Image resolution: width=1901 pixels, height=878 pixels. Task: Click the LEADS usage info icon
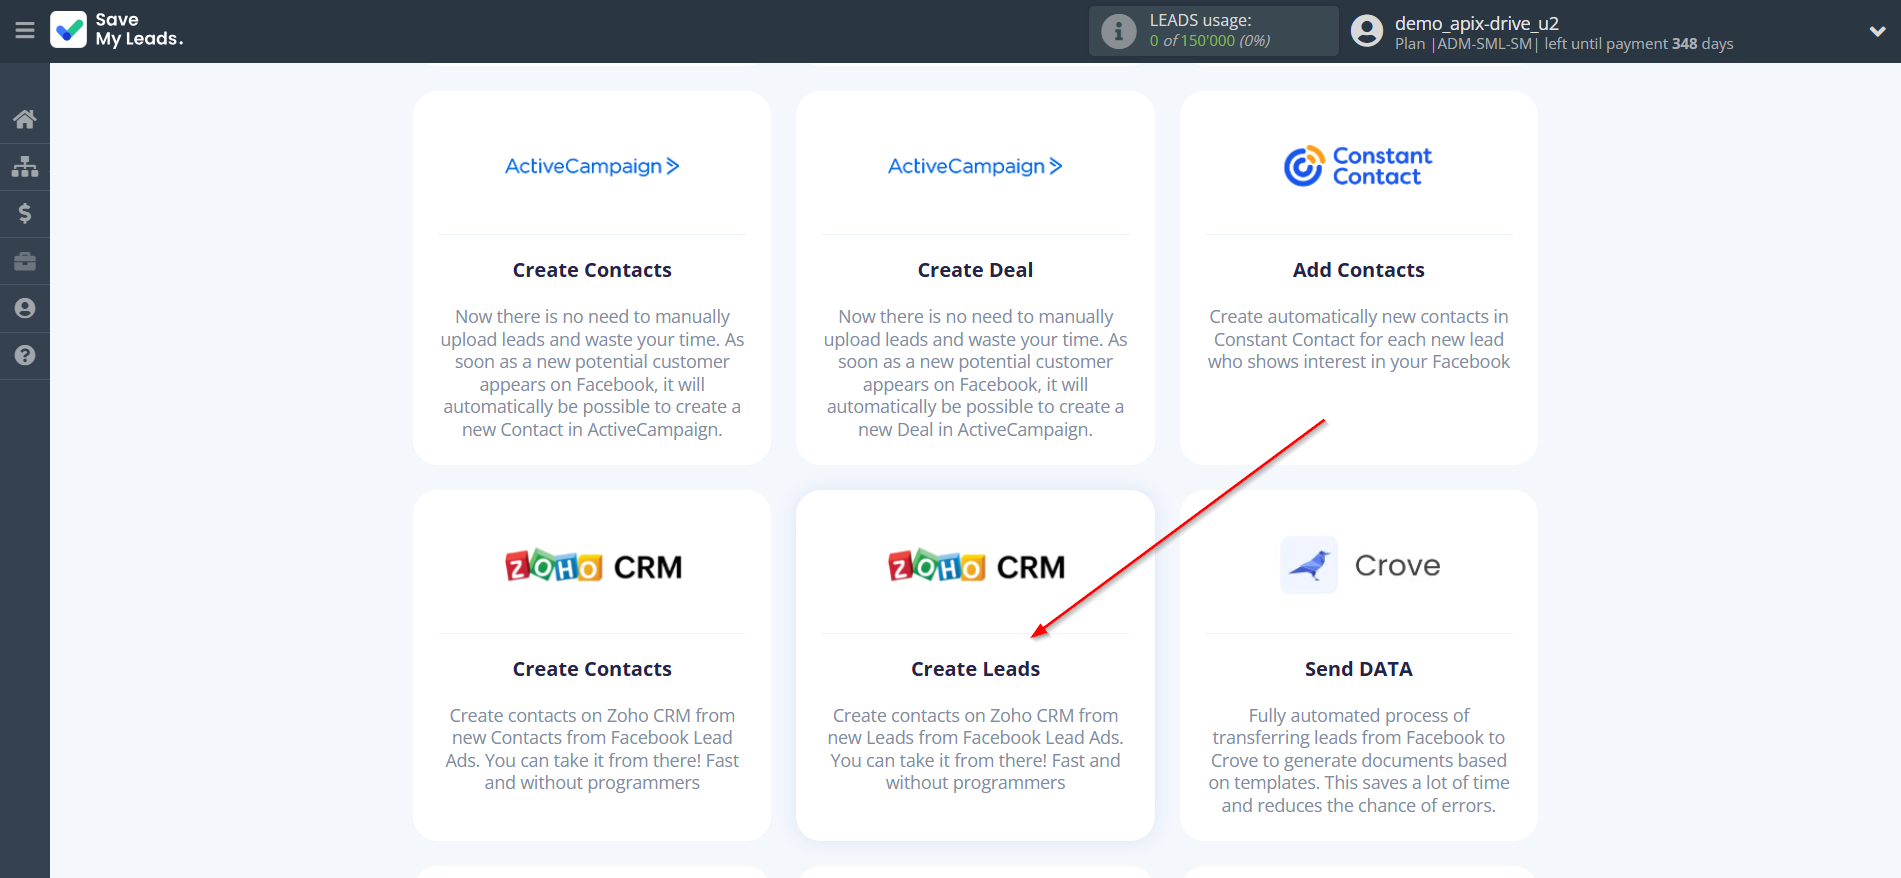point(1118,31)
